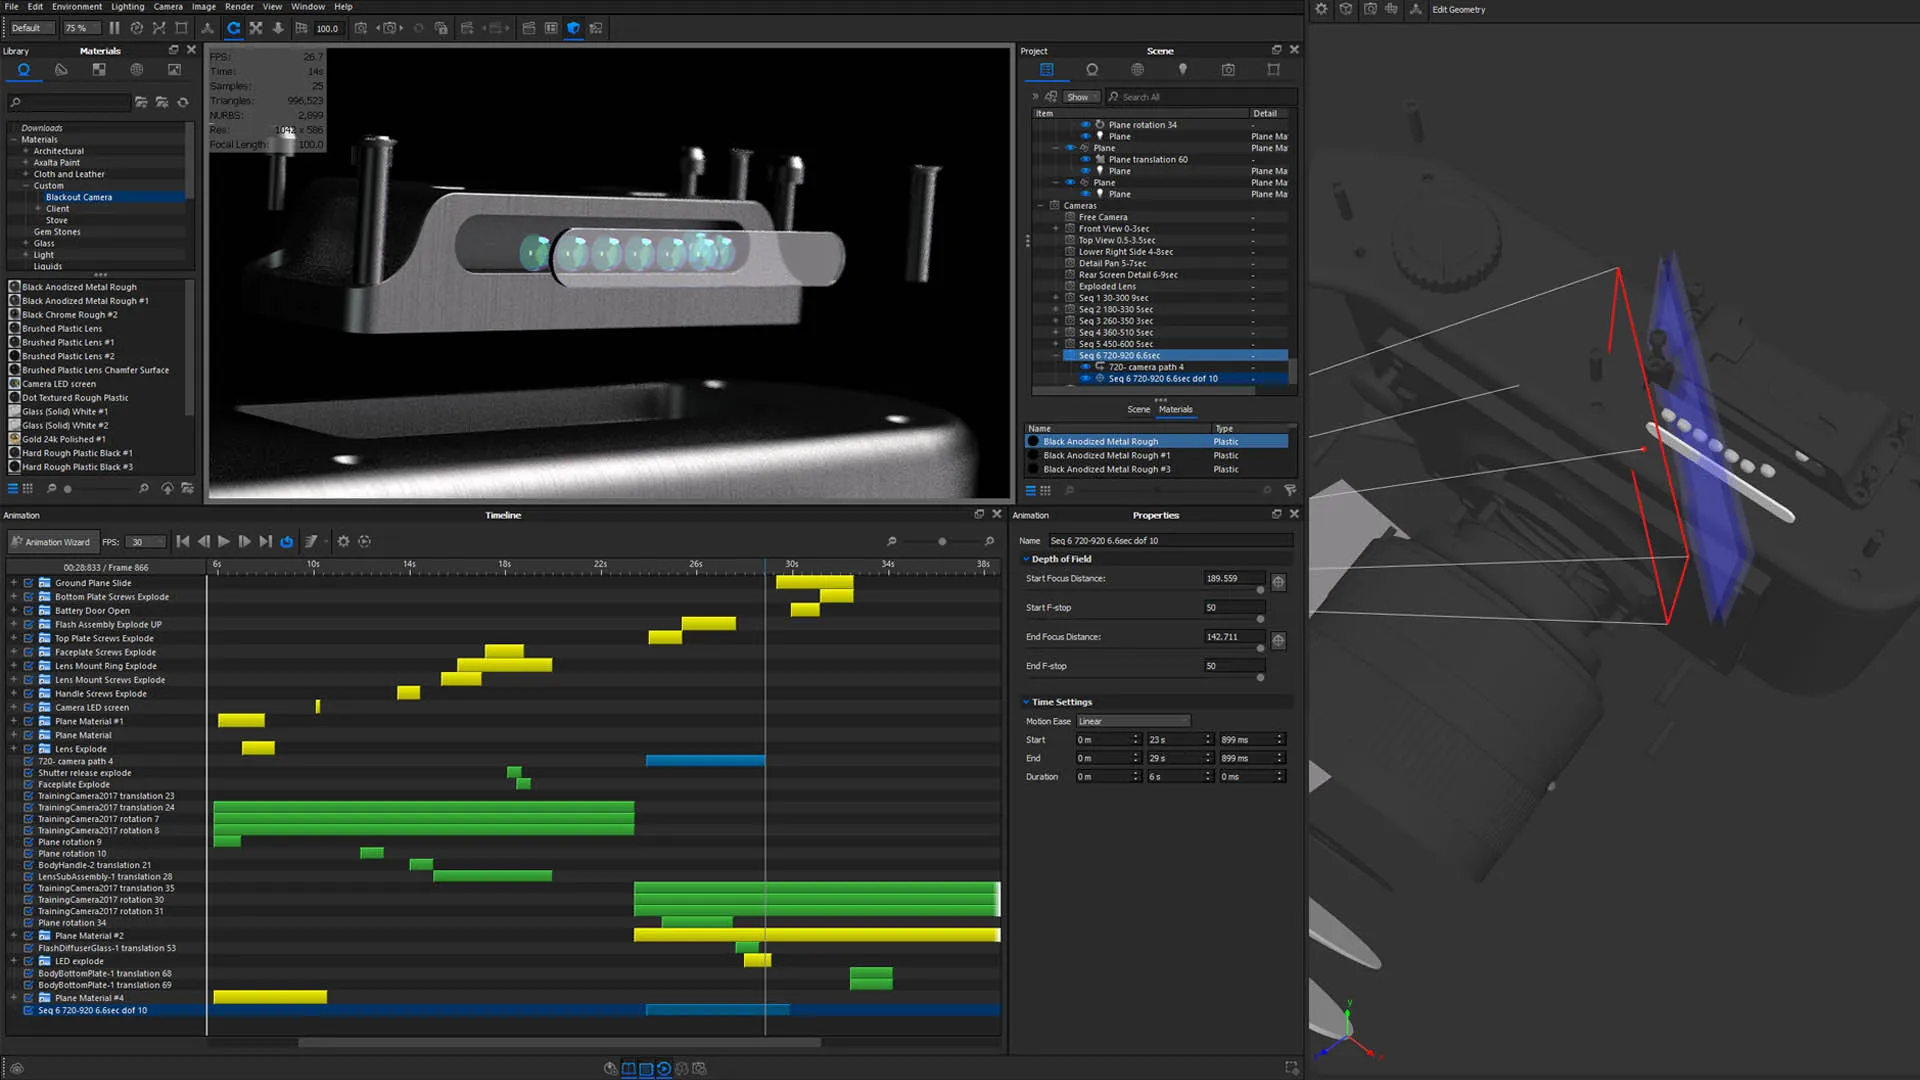Image resolution: width=1920 pixels, height=1080 pixels.
Task: Open the Lighting menu
Action: pos(127,6)
